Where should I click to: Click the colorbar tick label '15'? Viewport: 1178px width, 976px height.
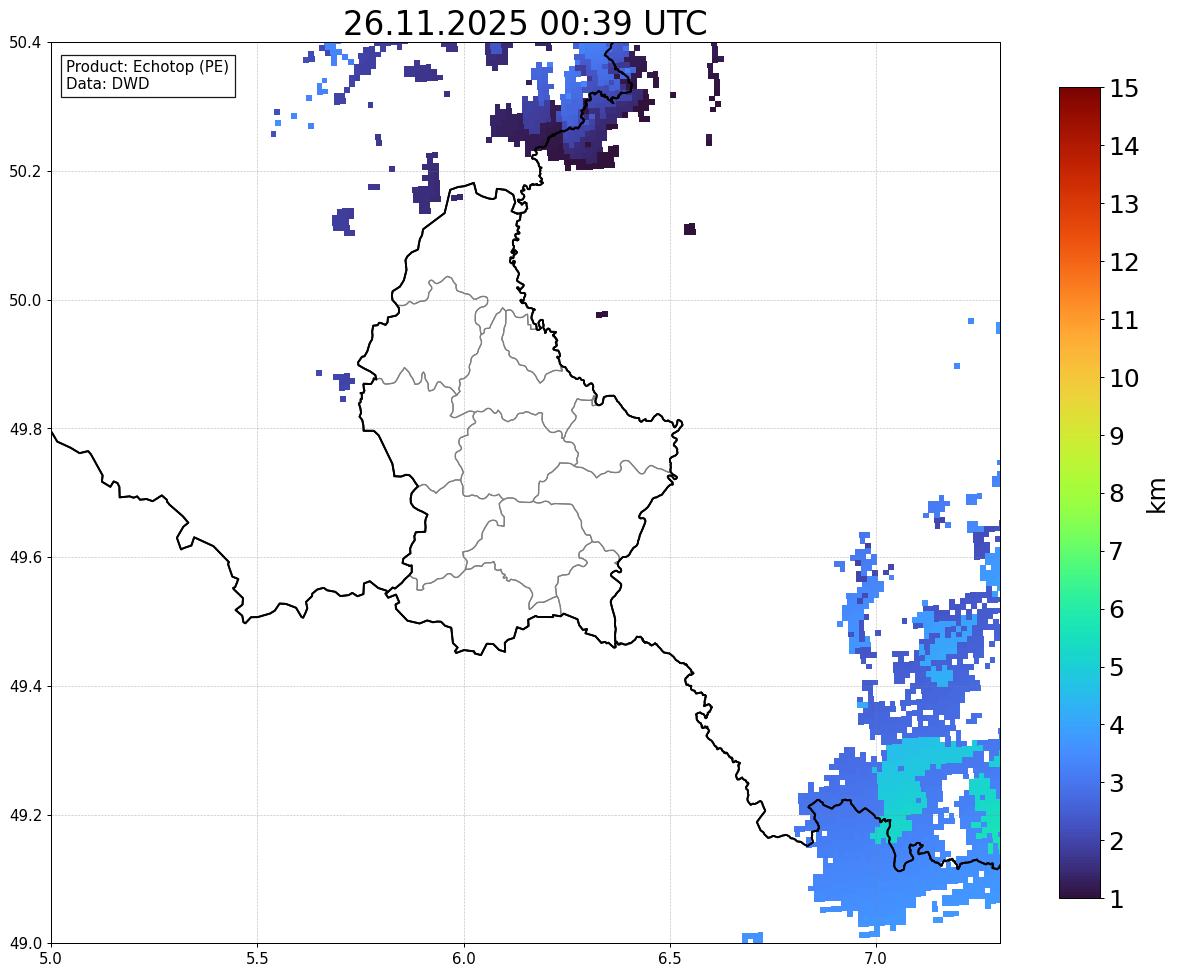[1124, 89]
